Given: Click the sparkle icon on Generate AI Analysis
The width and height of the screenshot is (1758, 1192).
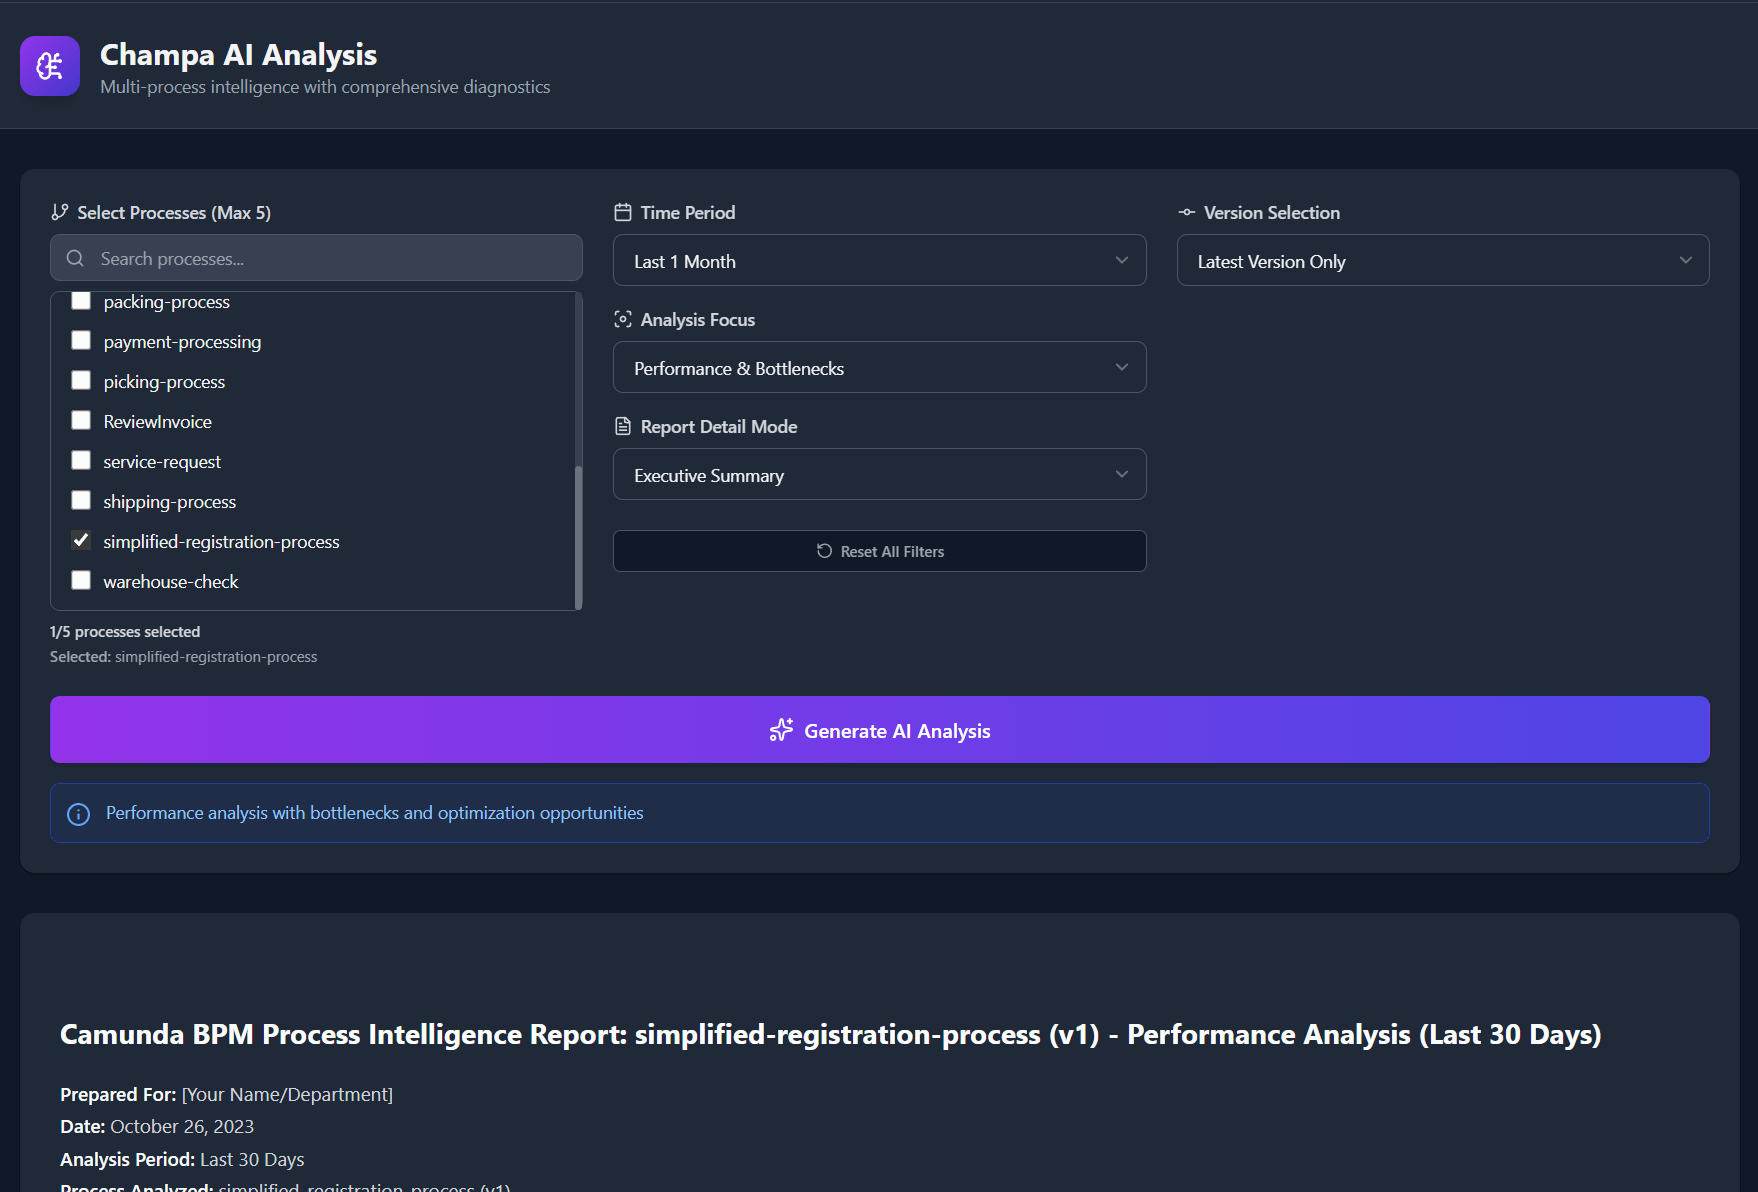Looking at the screenshot, I should pyautogui.click(x=780, y=730).
